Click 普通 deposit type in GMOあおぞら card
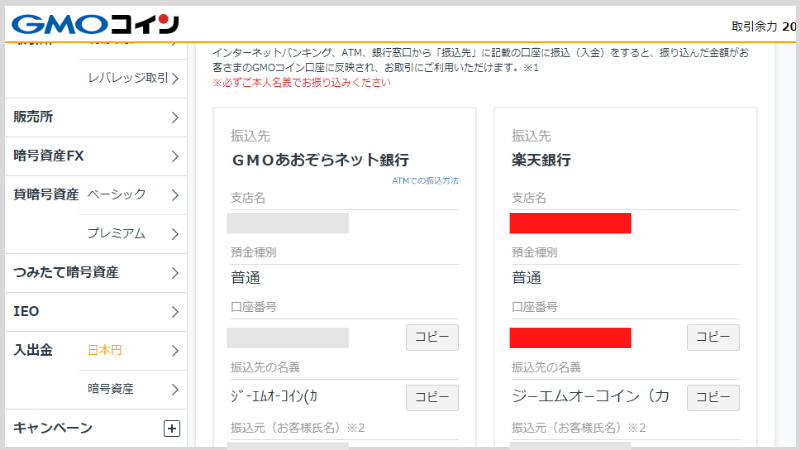 (246, 278)
